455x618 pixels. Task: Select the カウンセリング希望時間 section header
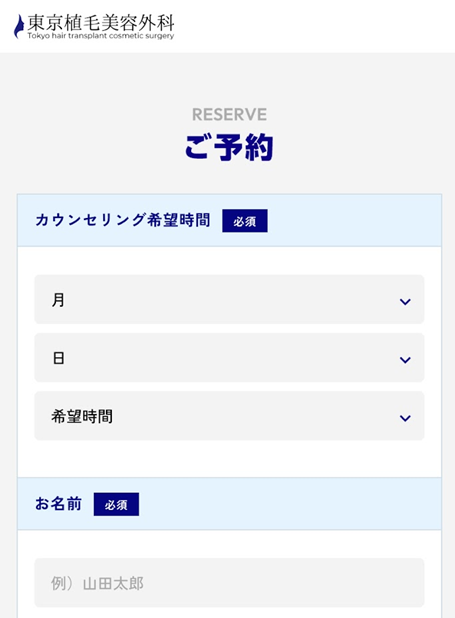coord(122,220)
